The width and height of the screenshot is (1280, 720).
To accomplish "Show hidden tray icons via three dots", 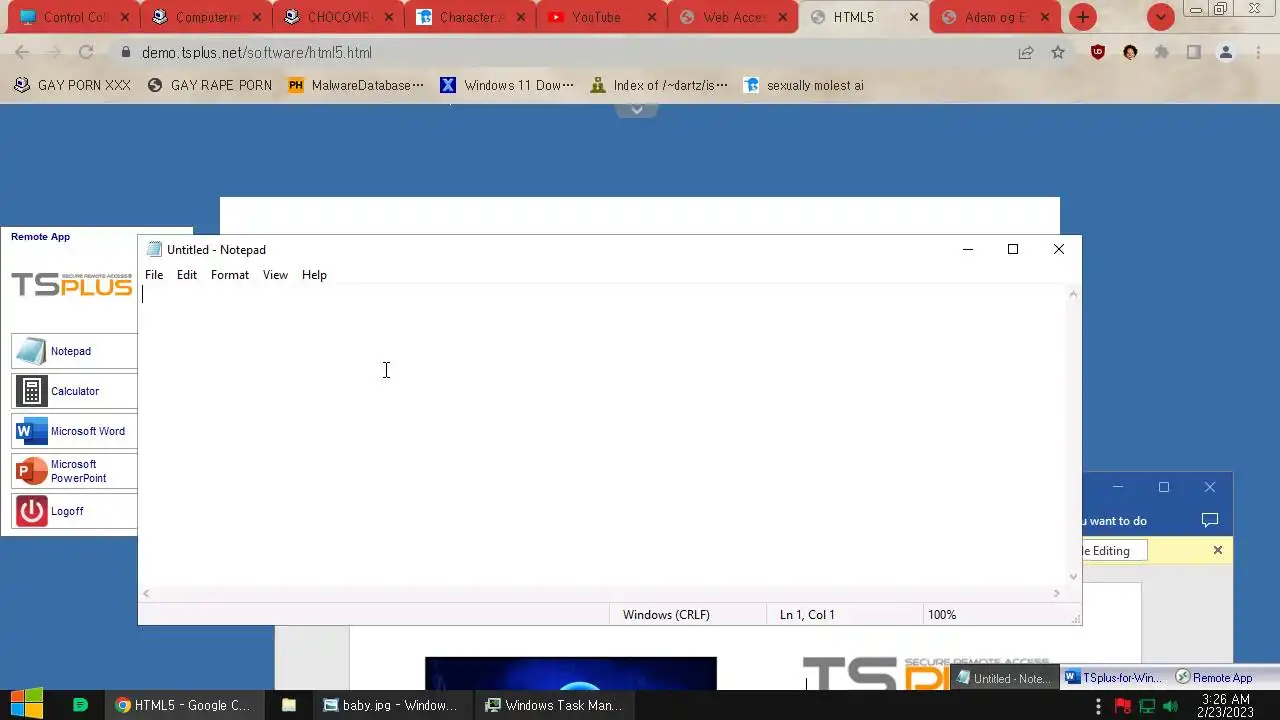I will coord(1098,706).
